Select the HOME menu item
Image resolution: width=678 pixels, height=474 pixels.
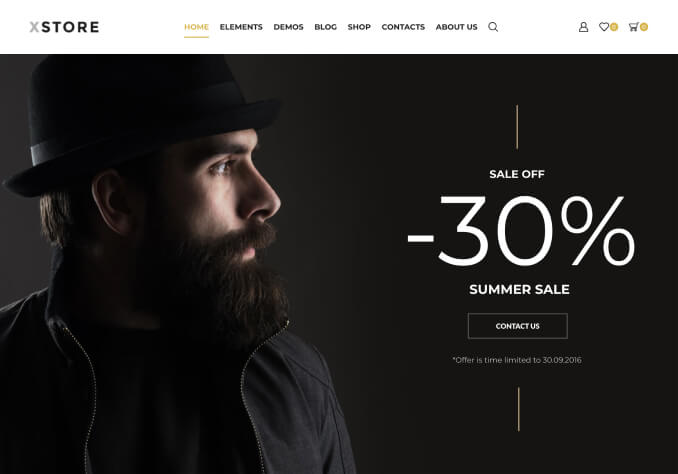coord(196,27)
